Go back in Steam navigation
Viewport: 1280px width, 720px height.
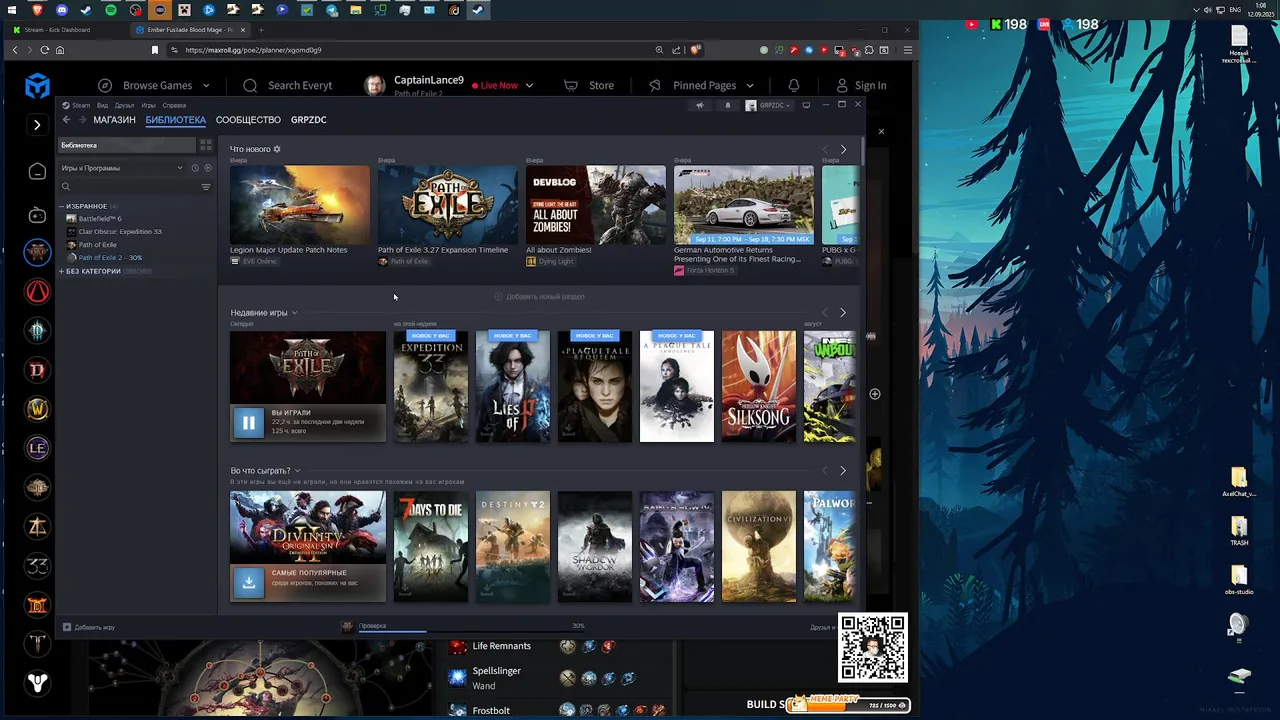[x=66, y=120]
